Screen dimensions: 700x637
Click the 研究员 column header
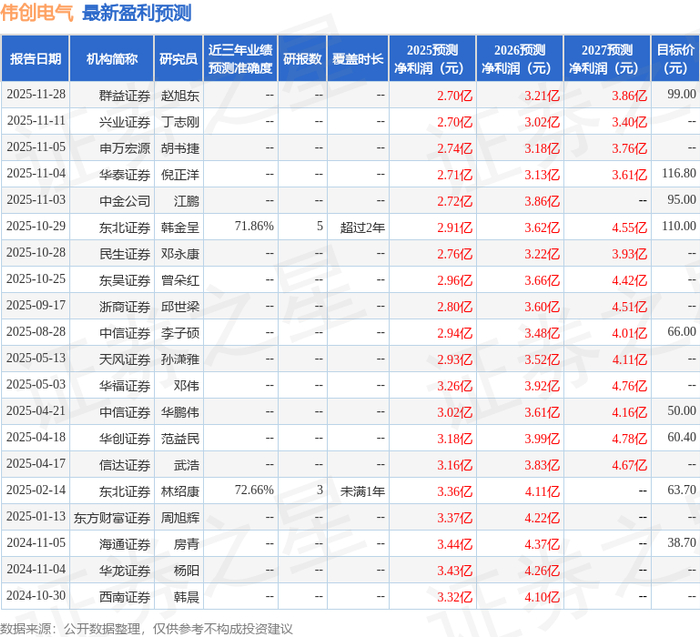pyautogui.click(x=179, y=58)
